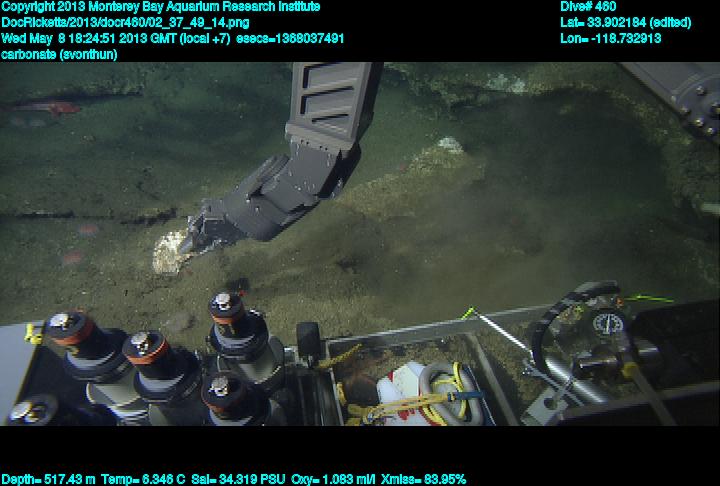Click the Oxy= 1.083 ml/l reading
Image resolution: width=720 pixels, height=486 pixels.
click(333, 480)
